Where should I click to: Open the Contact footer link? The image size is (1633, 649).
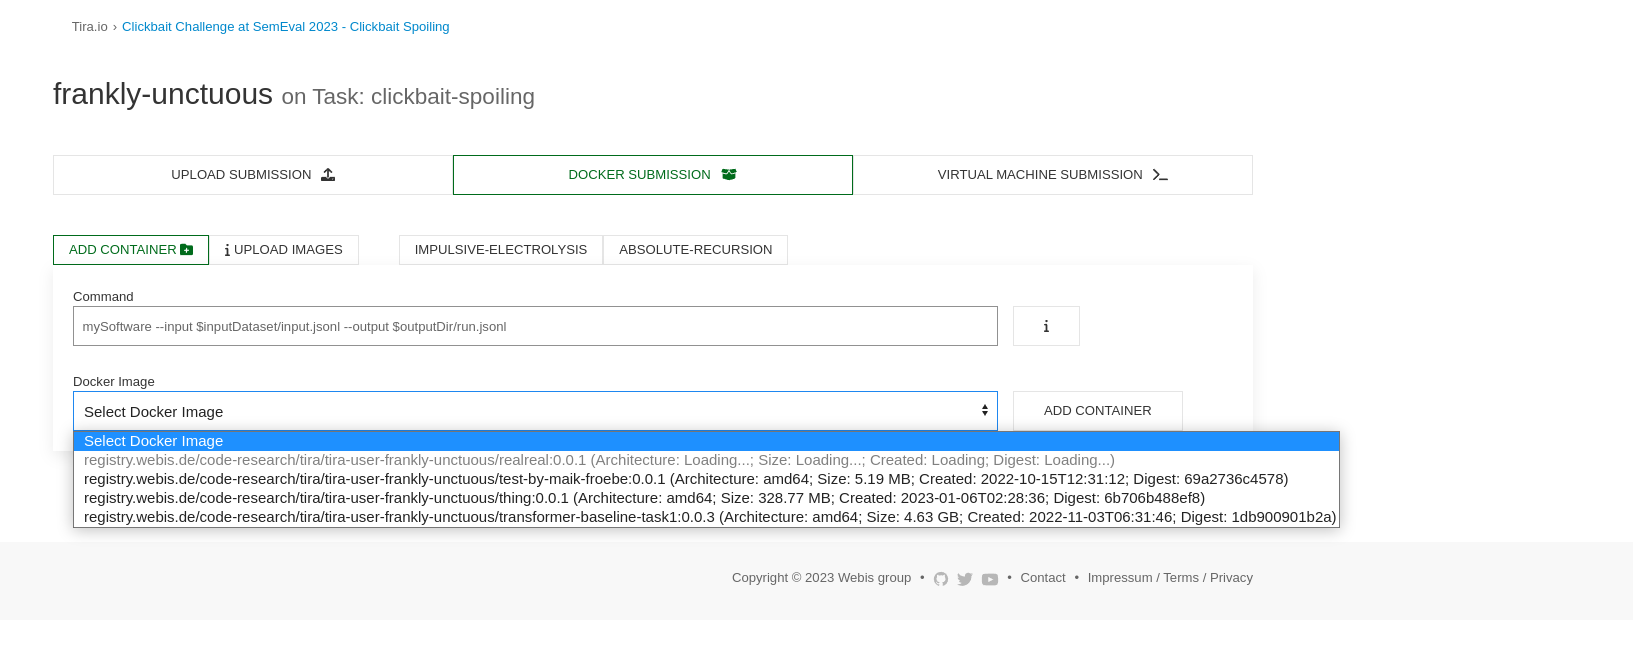click(x=1043, y=578)
